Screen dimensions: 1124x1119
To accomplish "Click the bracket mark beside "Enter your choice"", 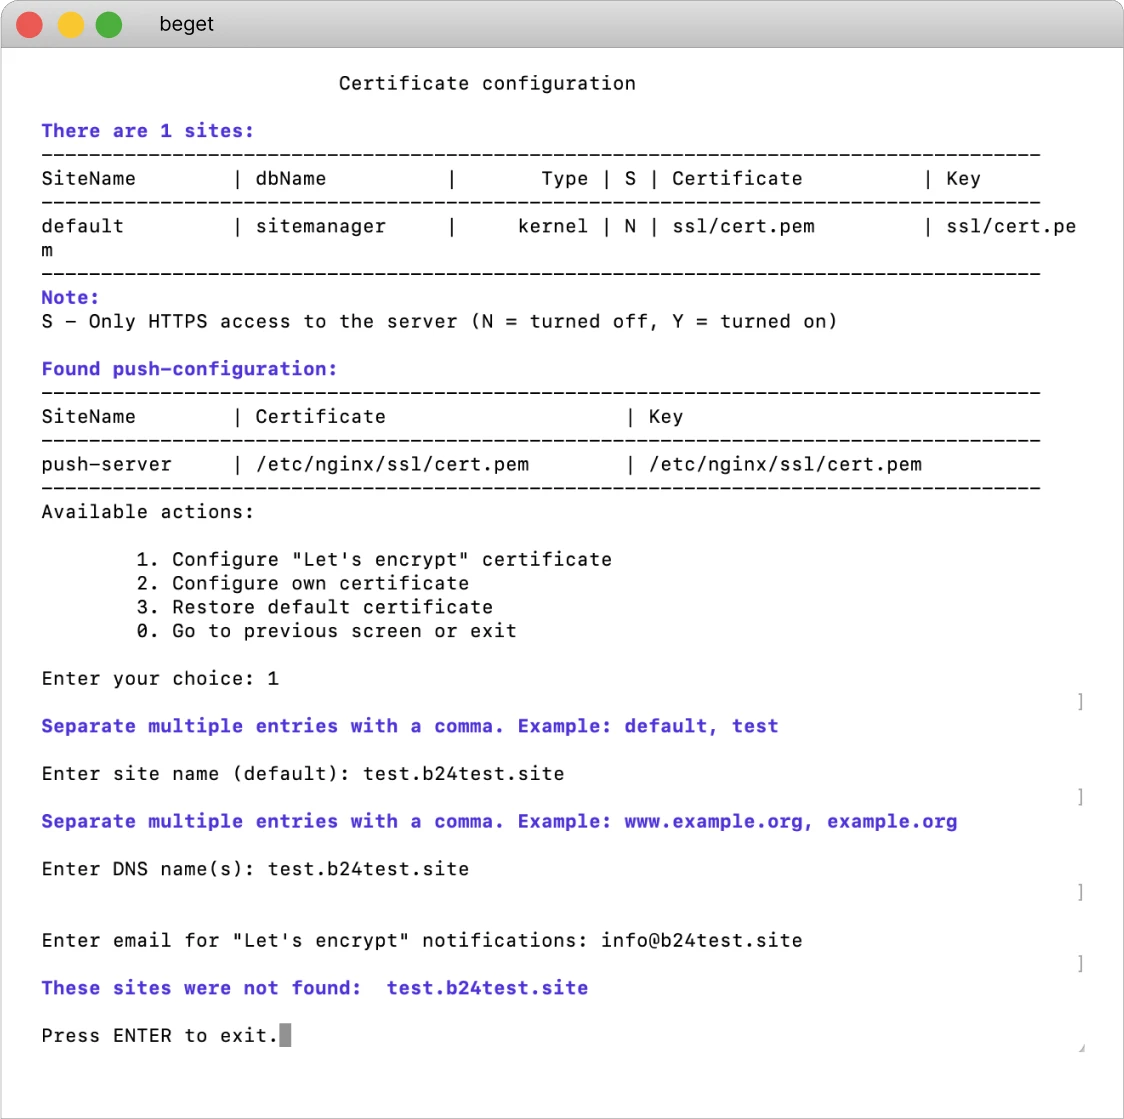I will point(1080,701).
